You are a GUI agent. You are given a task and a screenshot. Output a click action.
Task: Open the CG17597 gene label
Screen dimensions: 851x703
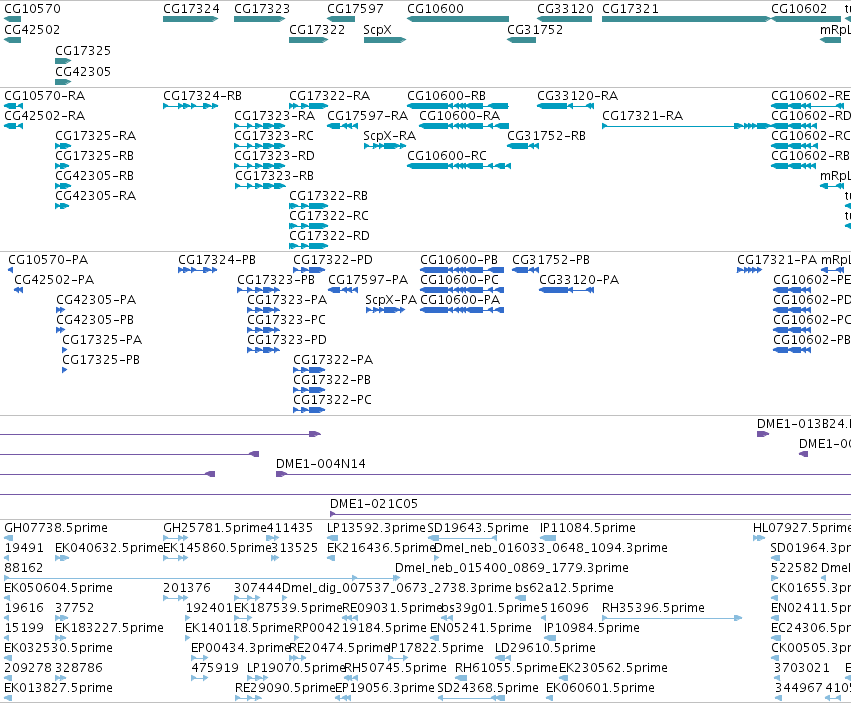pyautogui.click(x=355, y=9)
